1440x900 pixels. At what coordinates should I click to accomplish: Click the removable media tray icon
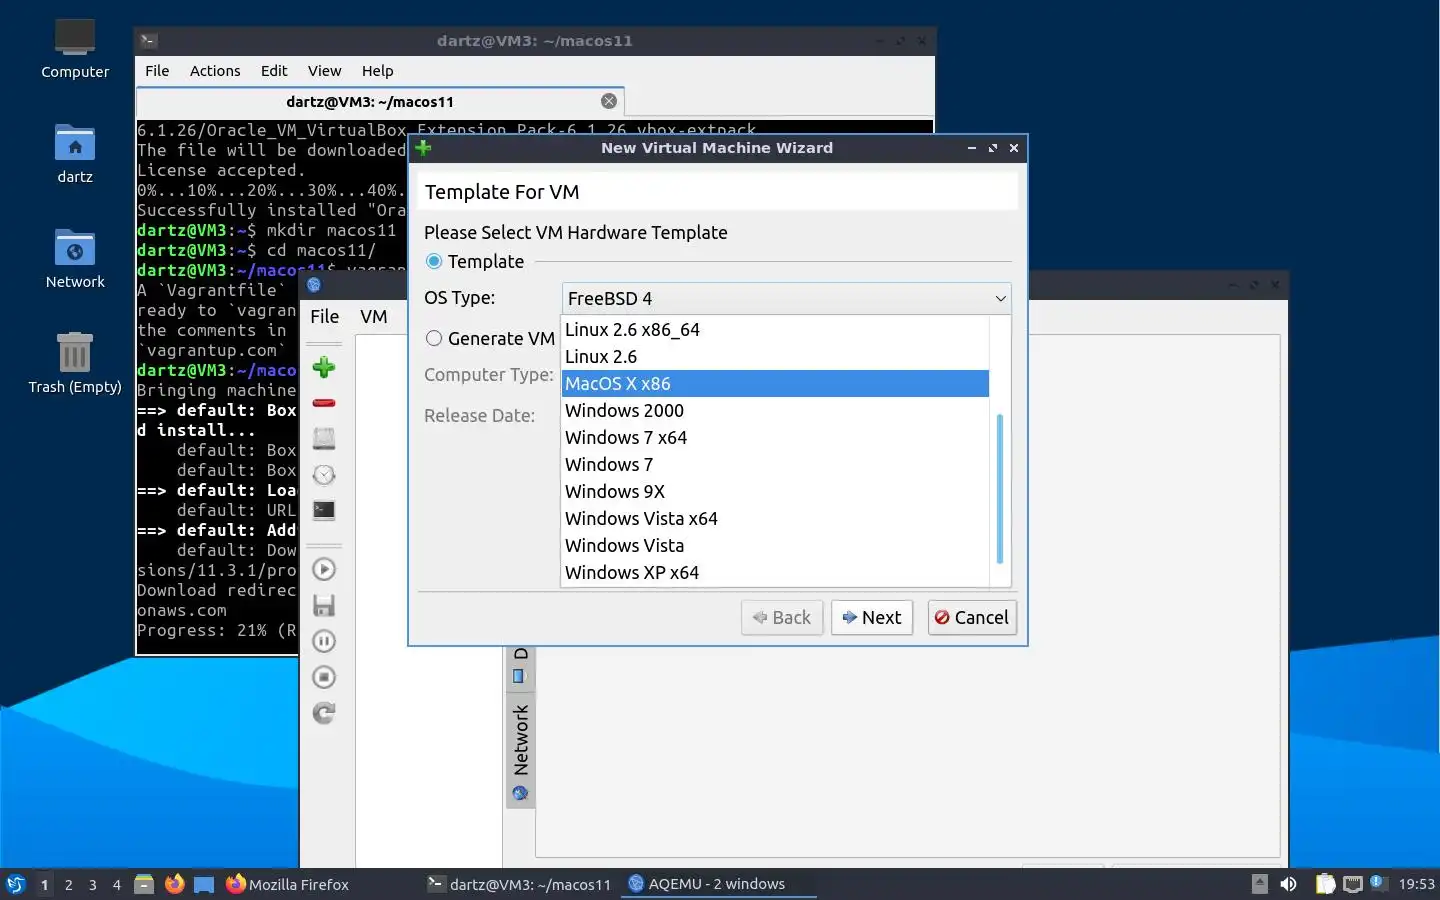tap(1260, 884)
